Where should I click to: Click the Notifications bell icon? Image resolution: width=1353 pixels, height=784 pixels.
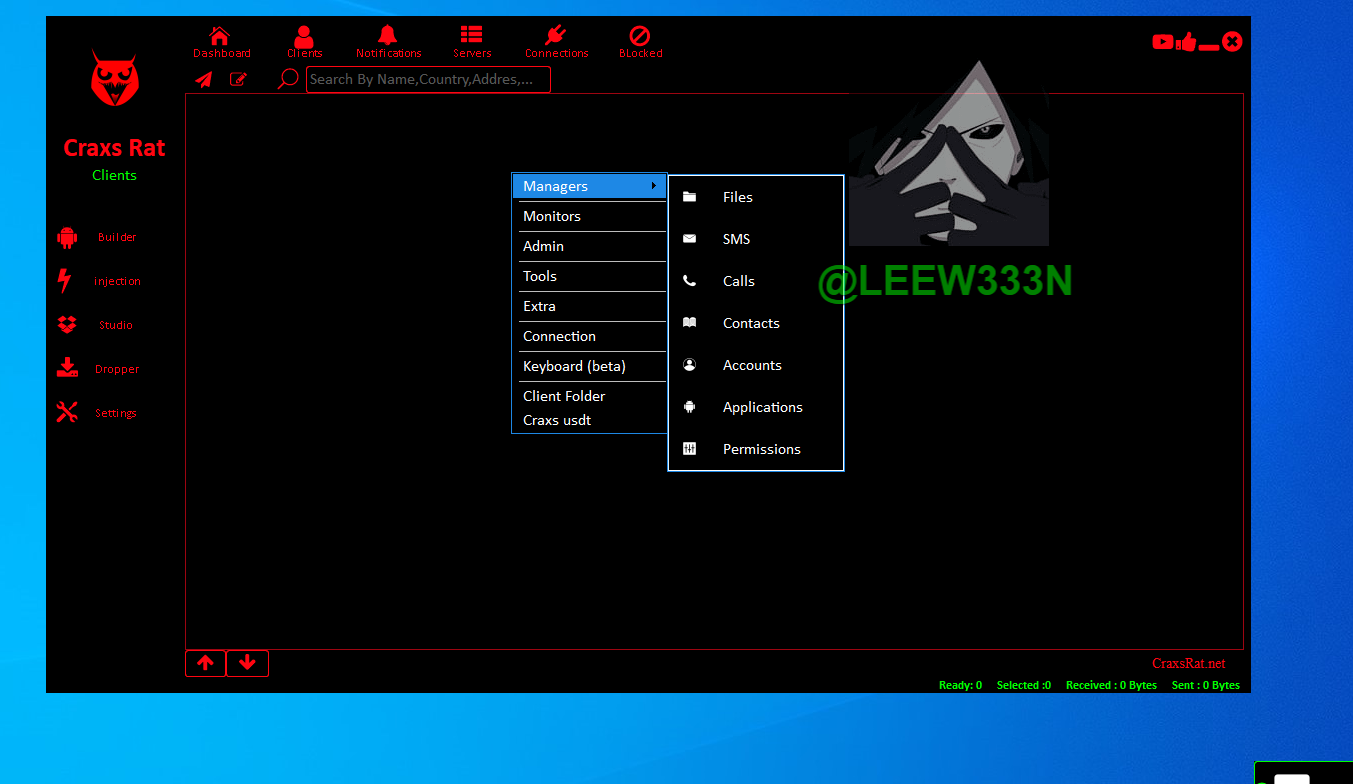click(x=388, y=37)
